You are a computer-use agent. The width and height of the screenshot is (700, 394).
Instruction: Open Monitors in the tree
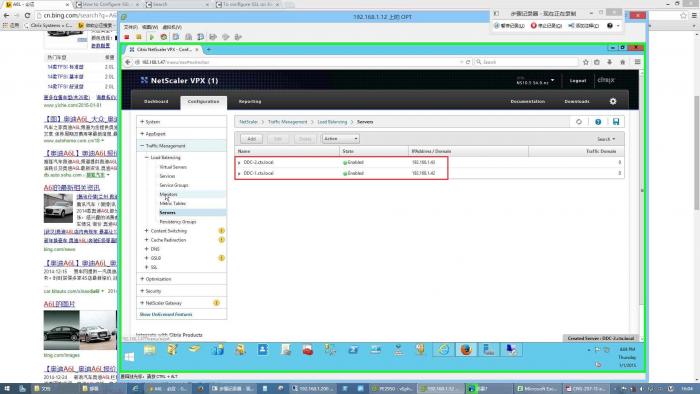[168, 194]
